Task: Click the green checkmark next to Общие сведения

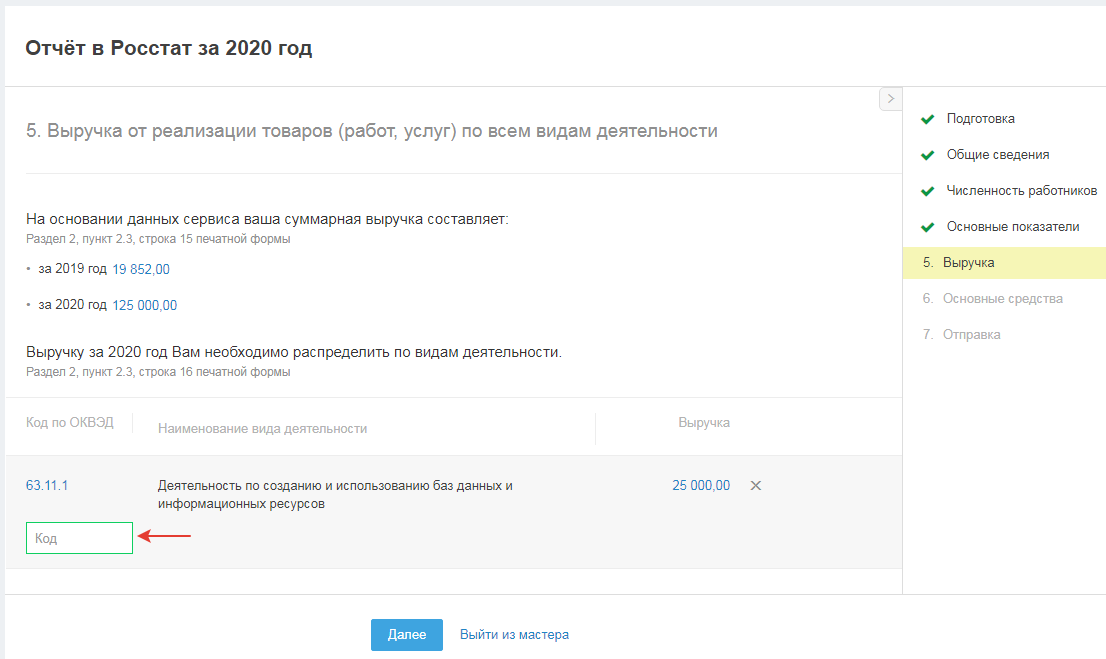Action: (x=928, y=155)
